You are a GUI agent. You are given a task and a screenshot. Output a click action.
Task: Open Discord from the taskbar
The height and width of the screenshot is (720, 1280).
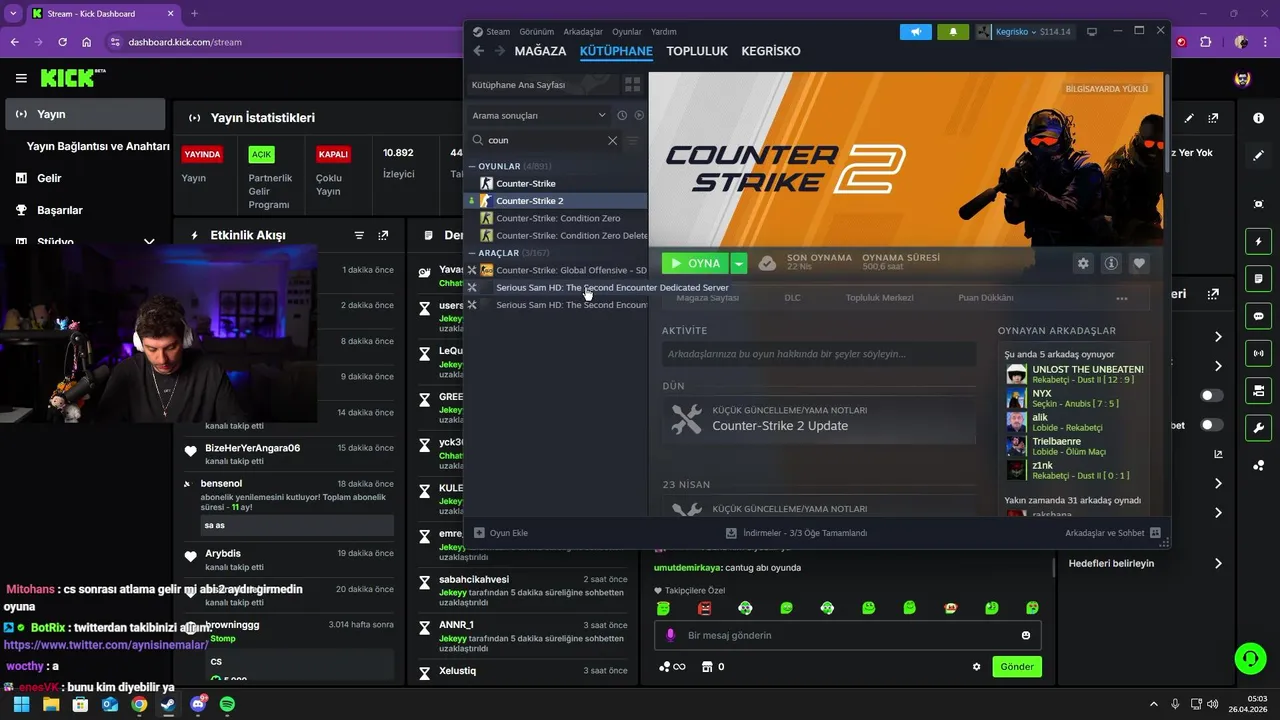click(x=198, y=704)
